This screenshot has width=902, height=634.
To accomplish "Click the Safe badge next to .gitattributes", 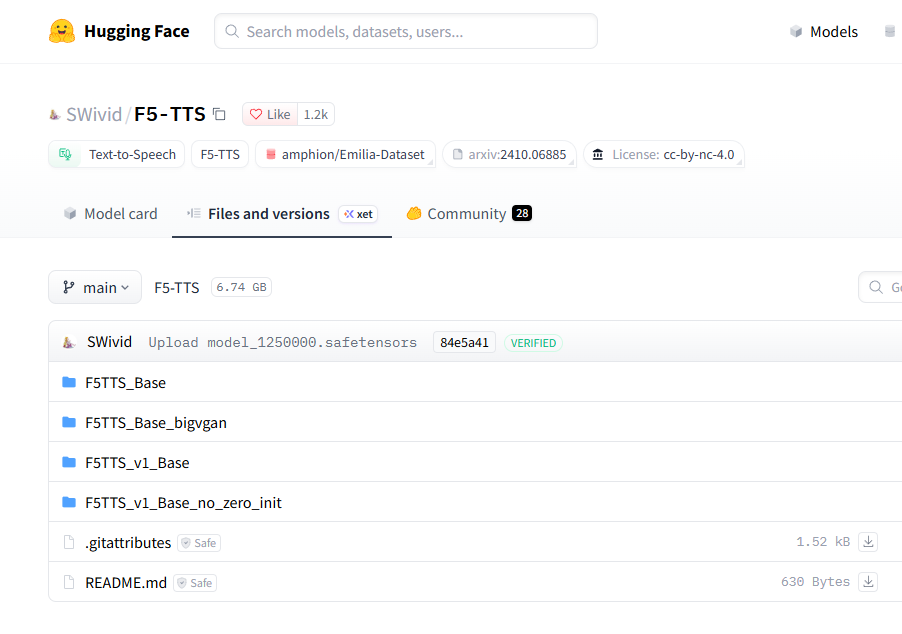I will (199, 543).
